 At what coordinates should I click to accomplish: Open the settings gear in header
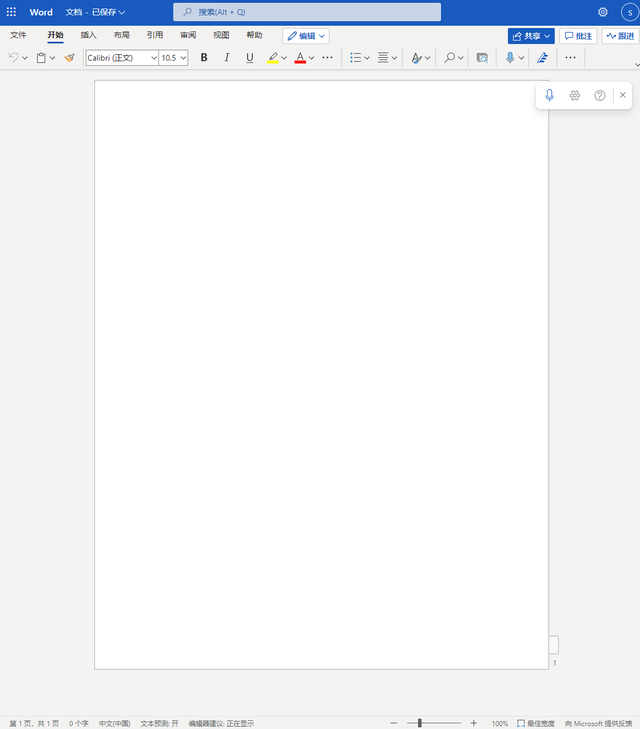(603, 12)
